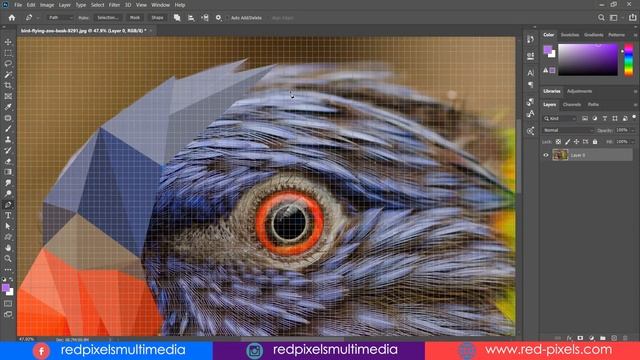This screenshot has height=360, width=640.
Task: Switch to the Adjustments tab
Action: [579, 91]
